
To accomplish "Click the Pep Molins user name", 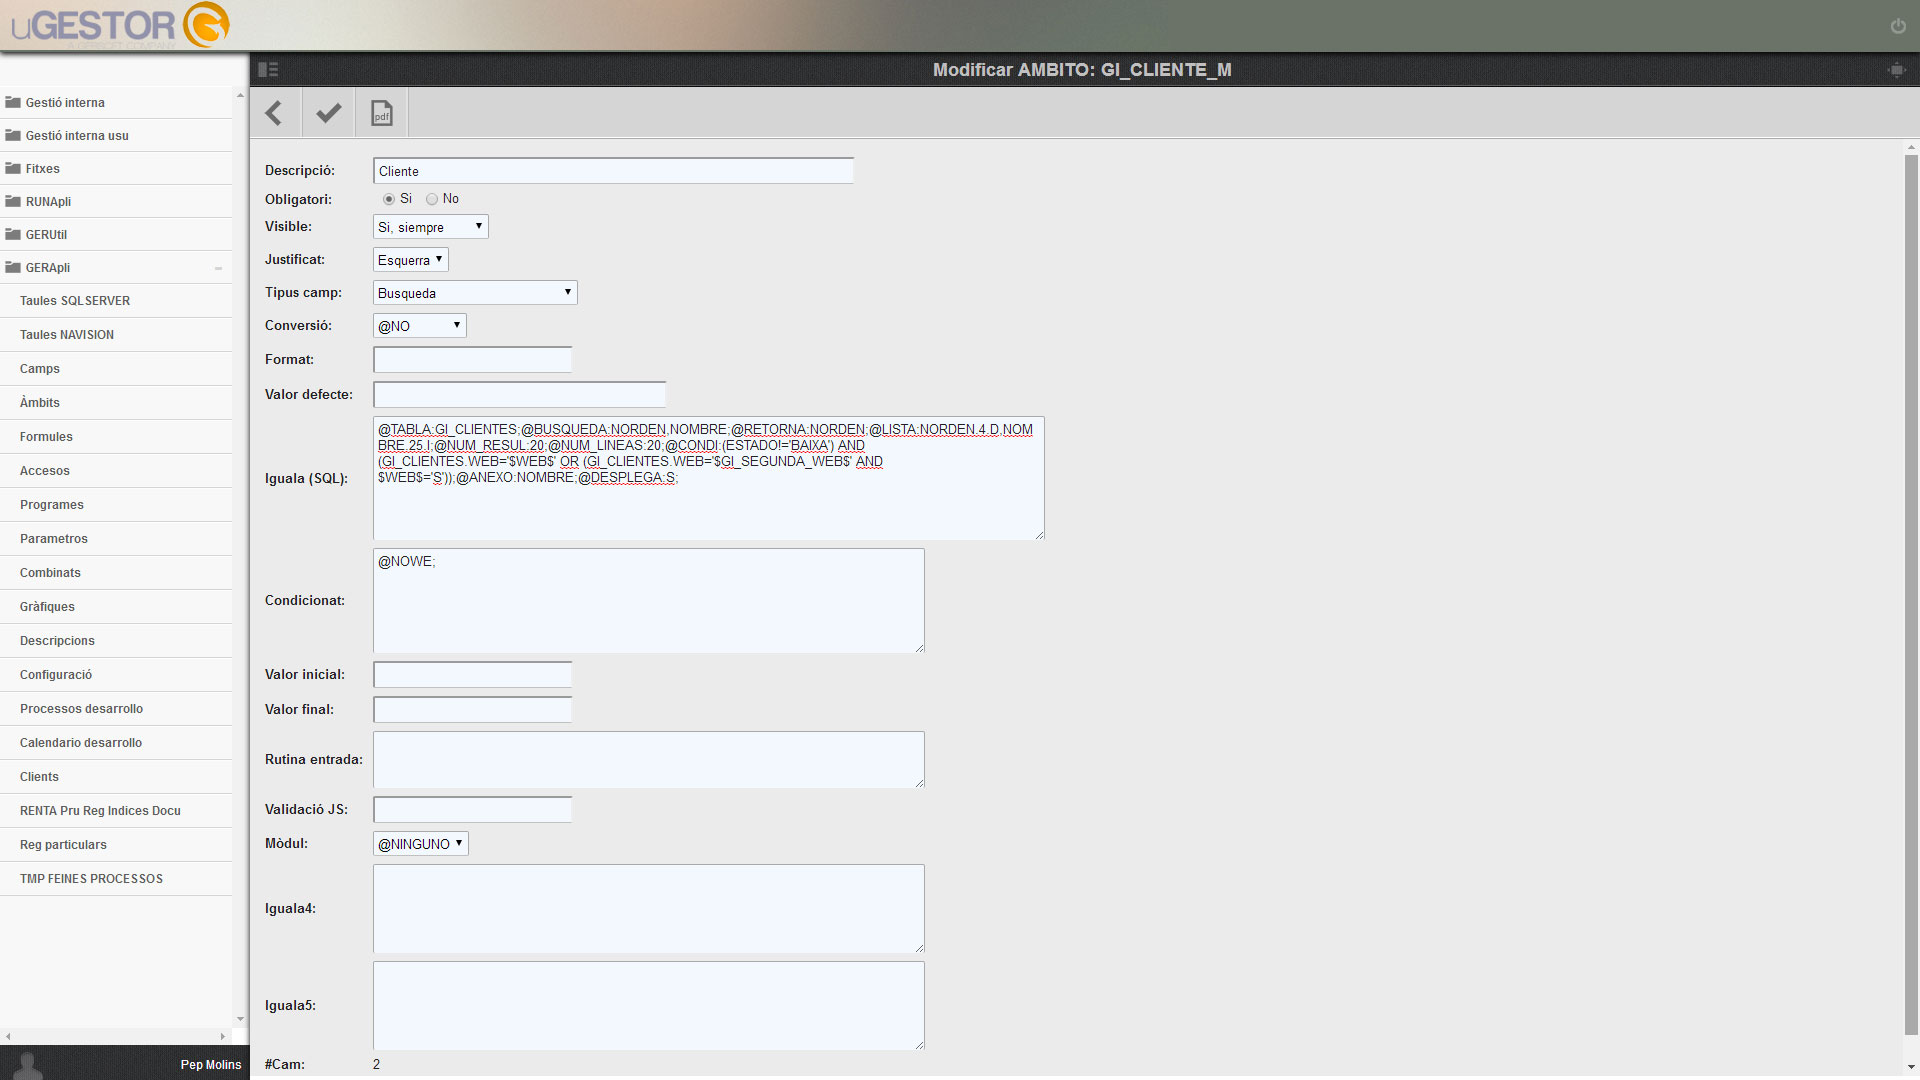I will 211,1065.
